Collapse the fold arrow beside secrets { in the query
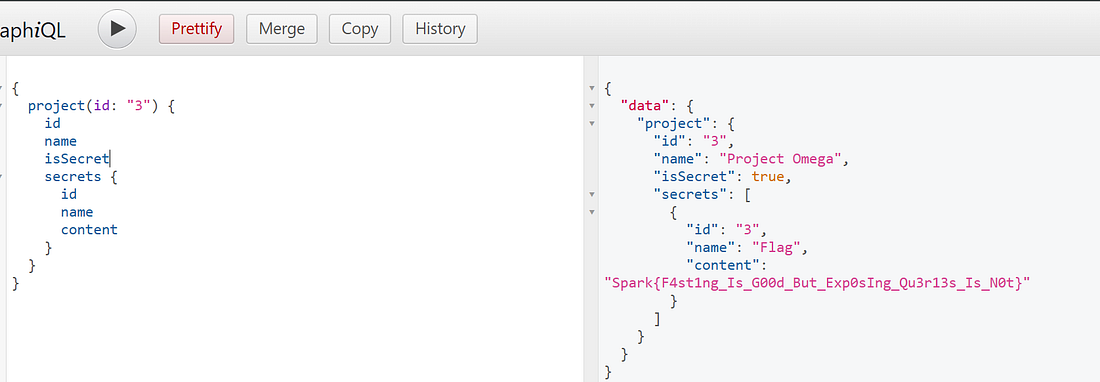The height and width of the screenshot is (382, 1100). 1,177
